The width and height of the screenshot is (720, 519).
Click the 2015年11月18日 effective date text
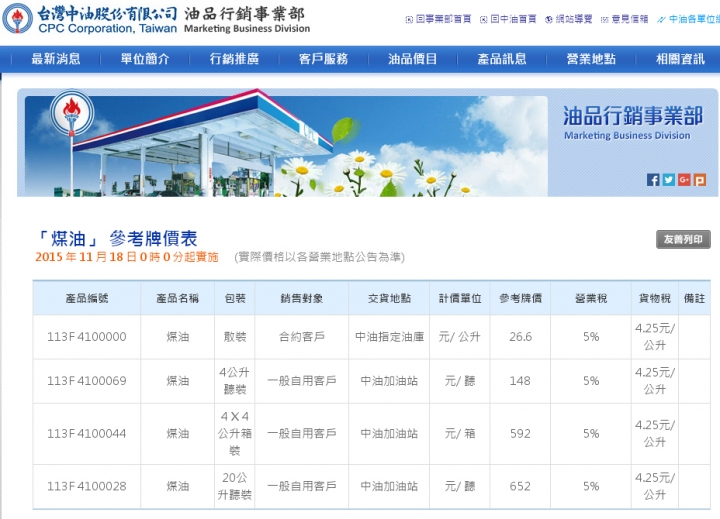126,257
